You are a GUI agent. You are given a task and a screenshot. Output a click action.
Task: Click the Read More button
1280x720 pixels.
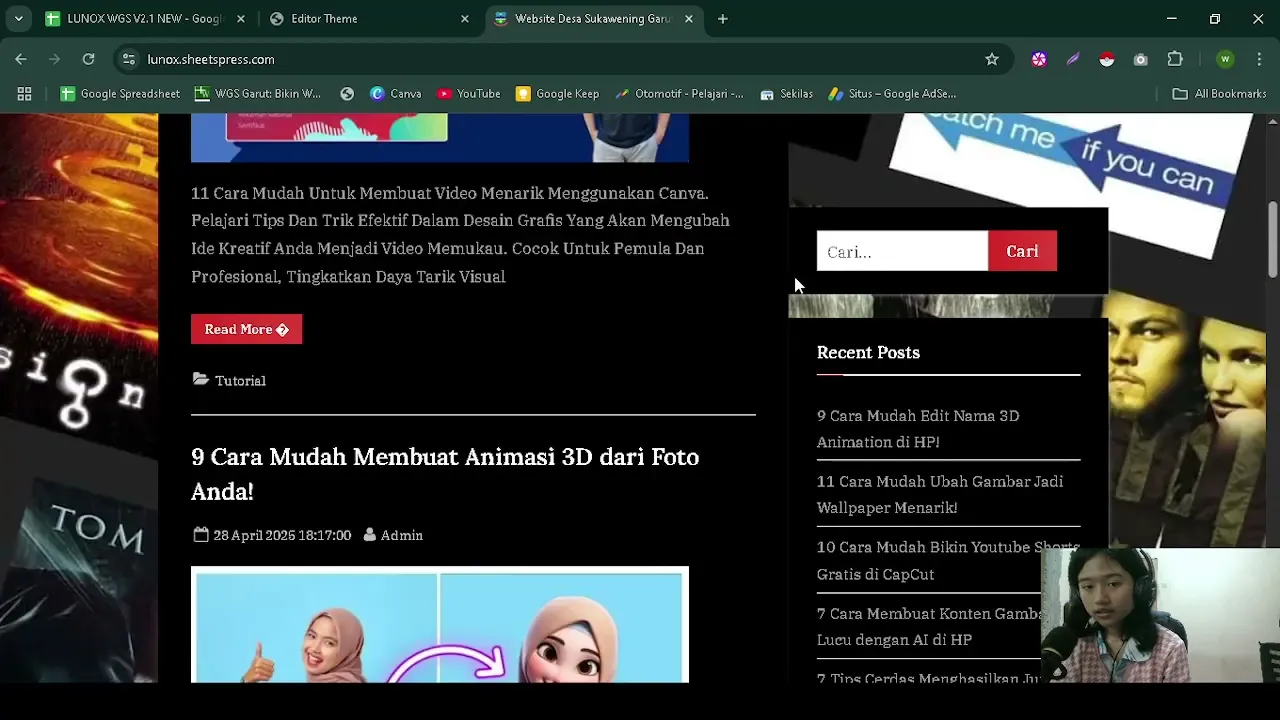coord(246,329)
